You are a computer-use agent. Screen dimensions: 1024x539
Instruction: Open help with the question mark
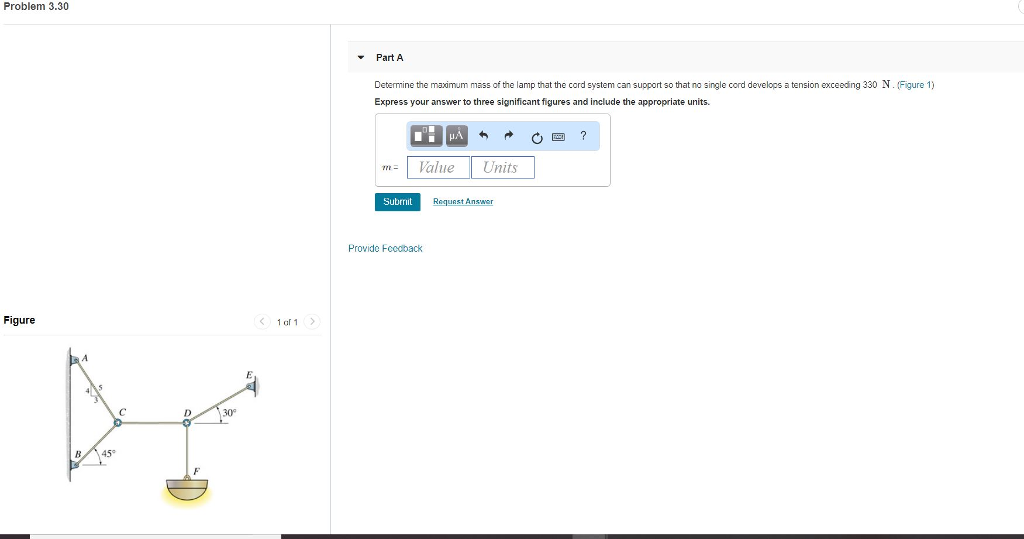[583, 136]
